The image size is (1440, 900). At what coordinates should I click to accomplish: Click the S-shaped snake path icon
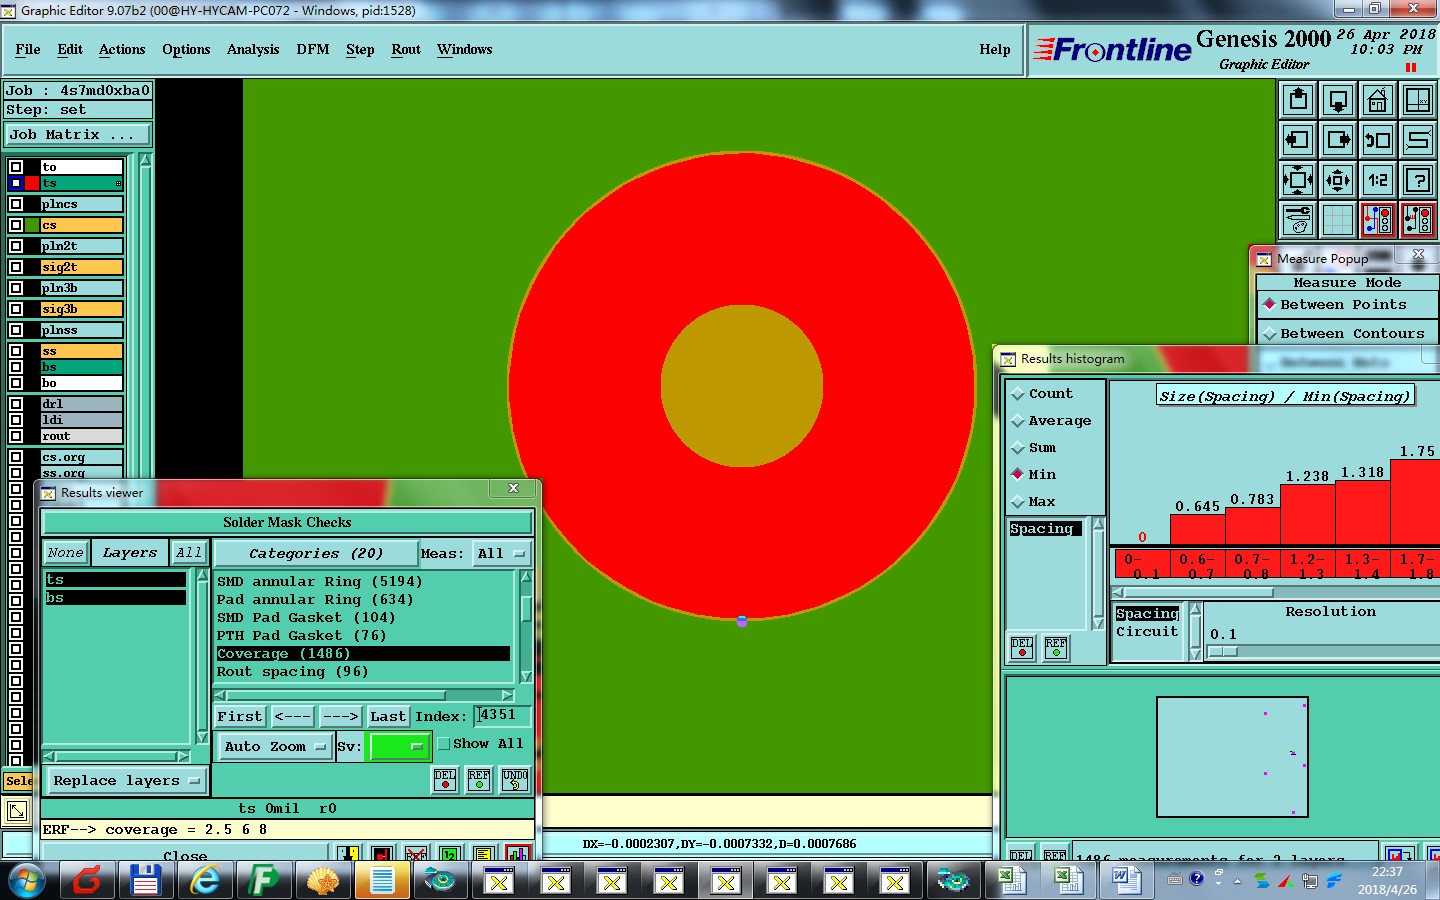1418,140
